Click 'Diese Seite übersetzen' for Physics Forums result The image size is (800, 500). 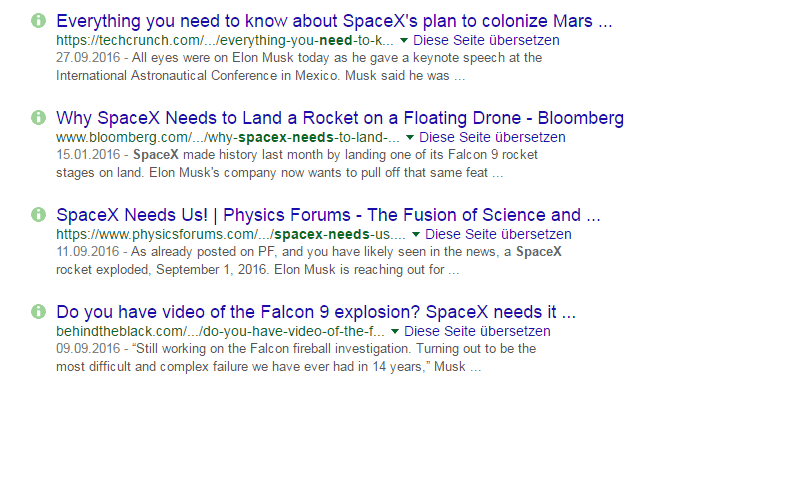pyautogui.click(x=498, y=234)
